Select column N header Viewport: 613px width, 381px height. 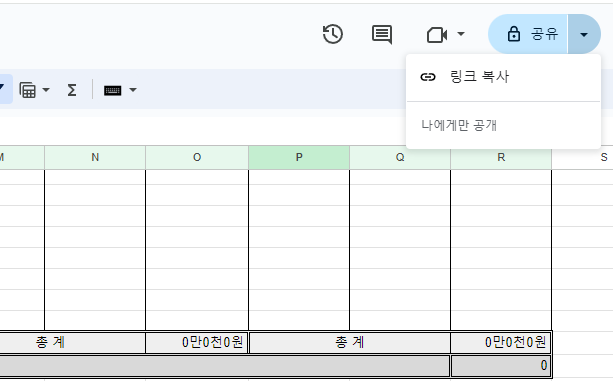coord(95,157)
